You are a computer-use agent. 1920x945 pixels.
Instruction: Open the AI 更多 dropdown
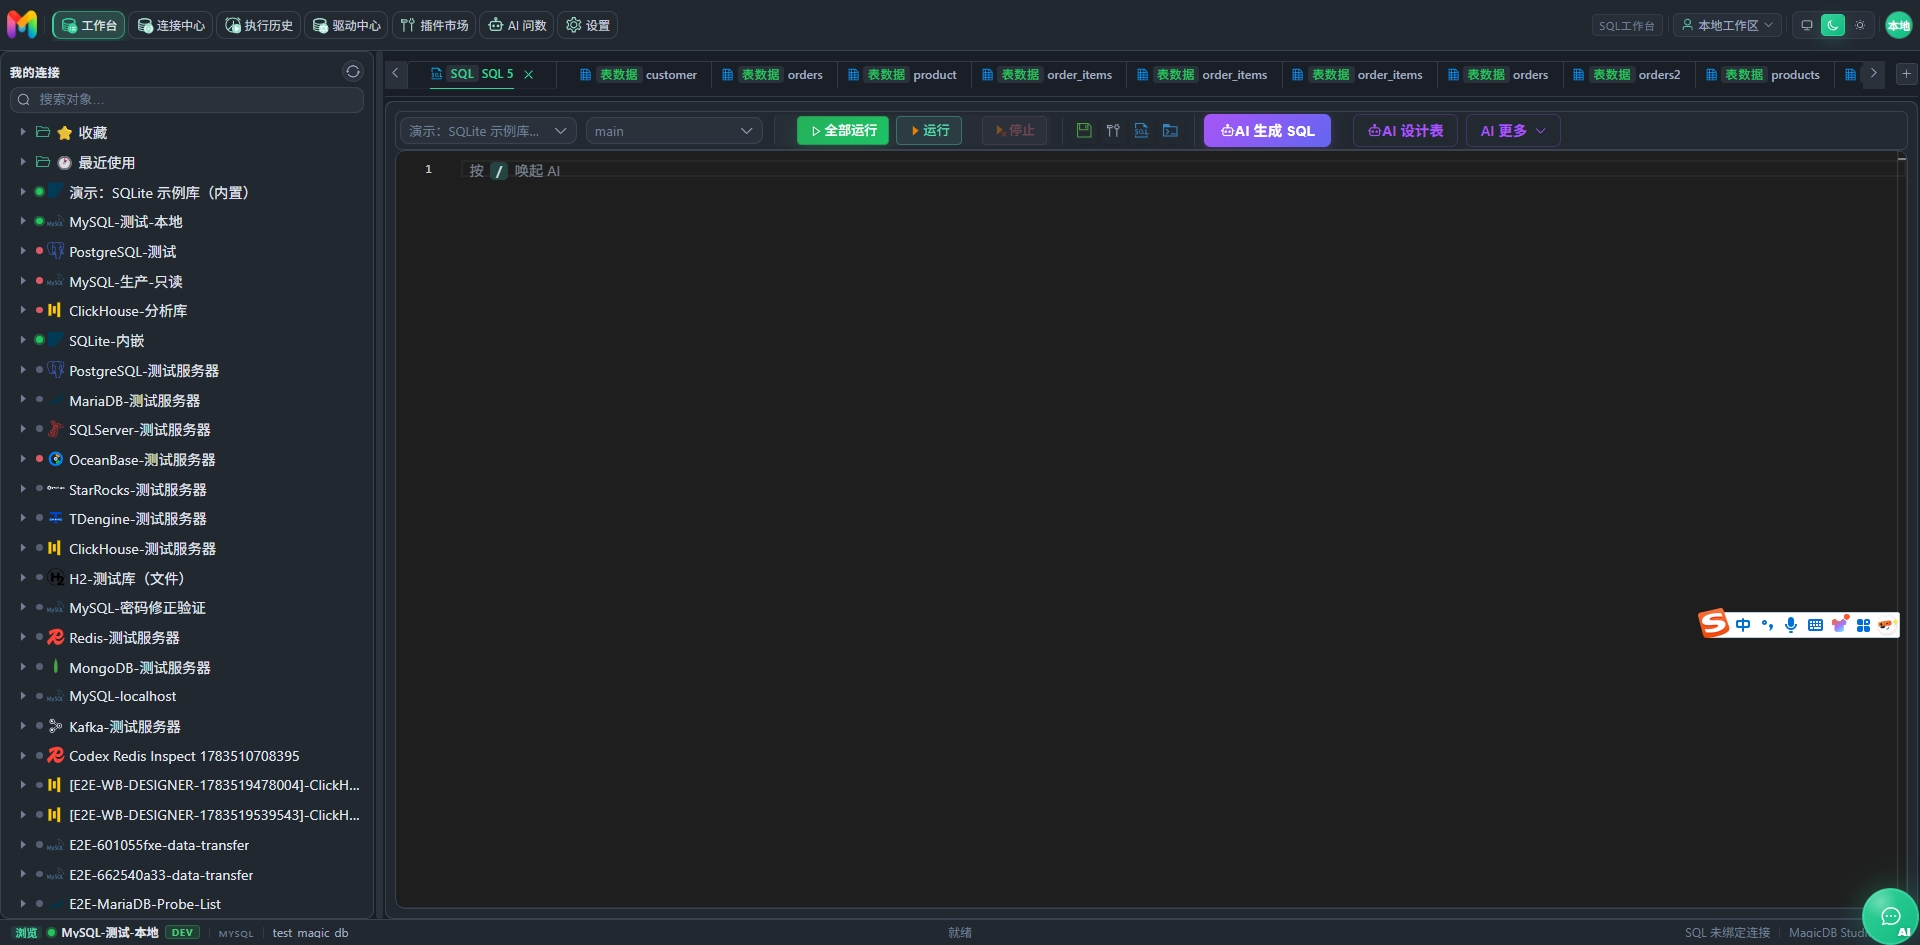pos(1513,131)
